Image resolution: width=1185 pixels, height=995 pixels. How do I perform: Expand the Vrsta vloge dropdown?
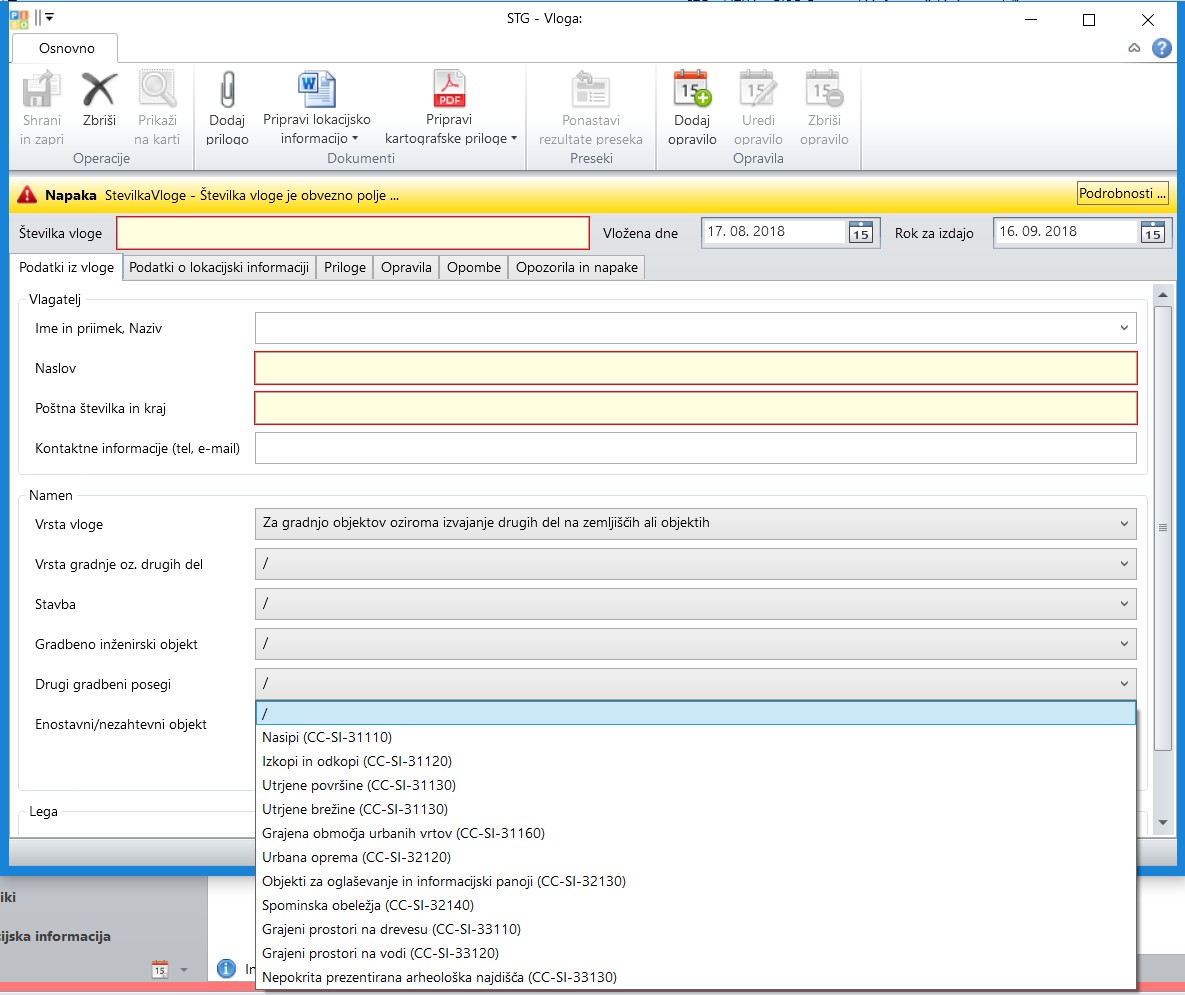pyautogui.click(x=1124, y=523)
